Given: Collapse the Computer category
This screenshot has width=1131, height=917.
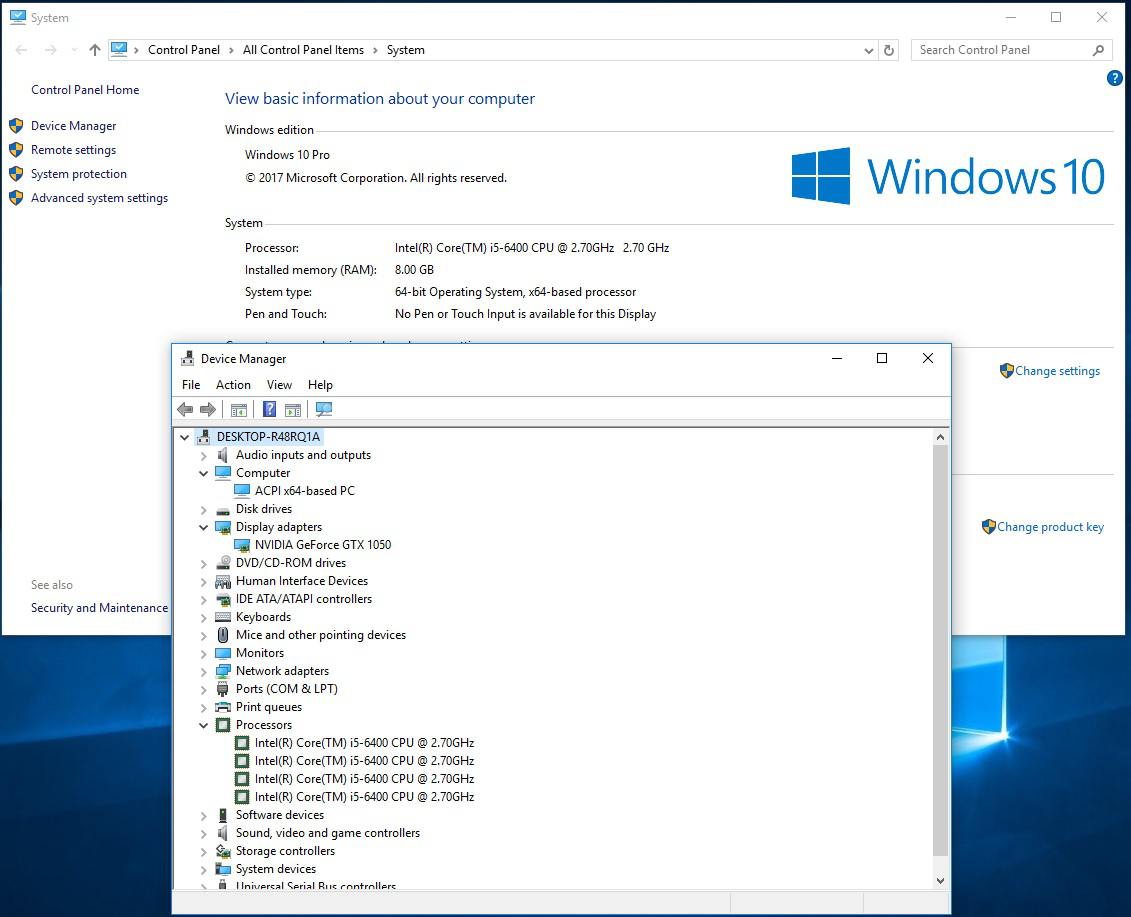Looking at the screenshot, I should [x=203, y=473].
